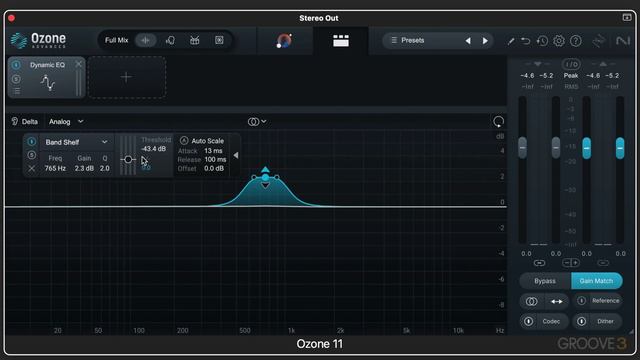Open the module chain view icon
This screenshot has width=640, height=360.
[x=341, y=40]
